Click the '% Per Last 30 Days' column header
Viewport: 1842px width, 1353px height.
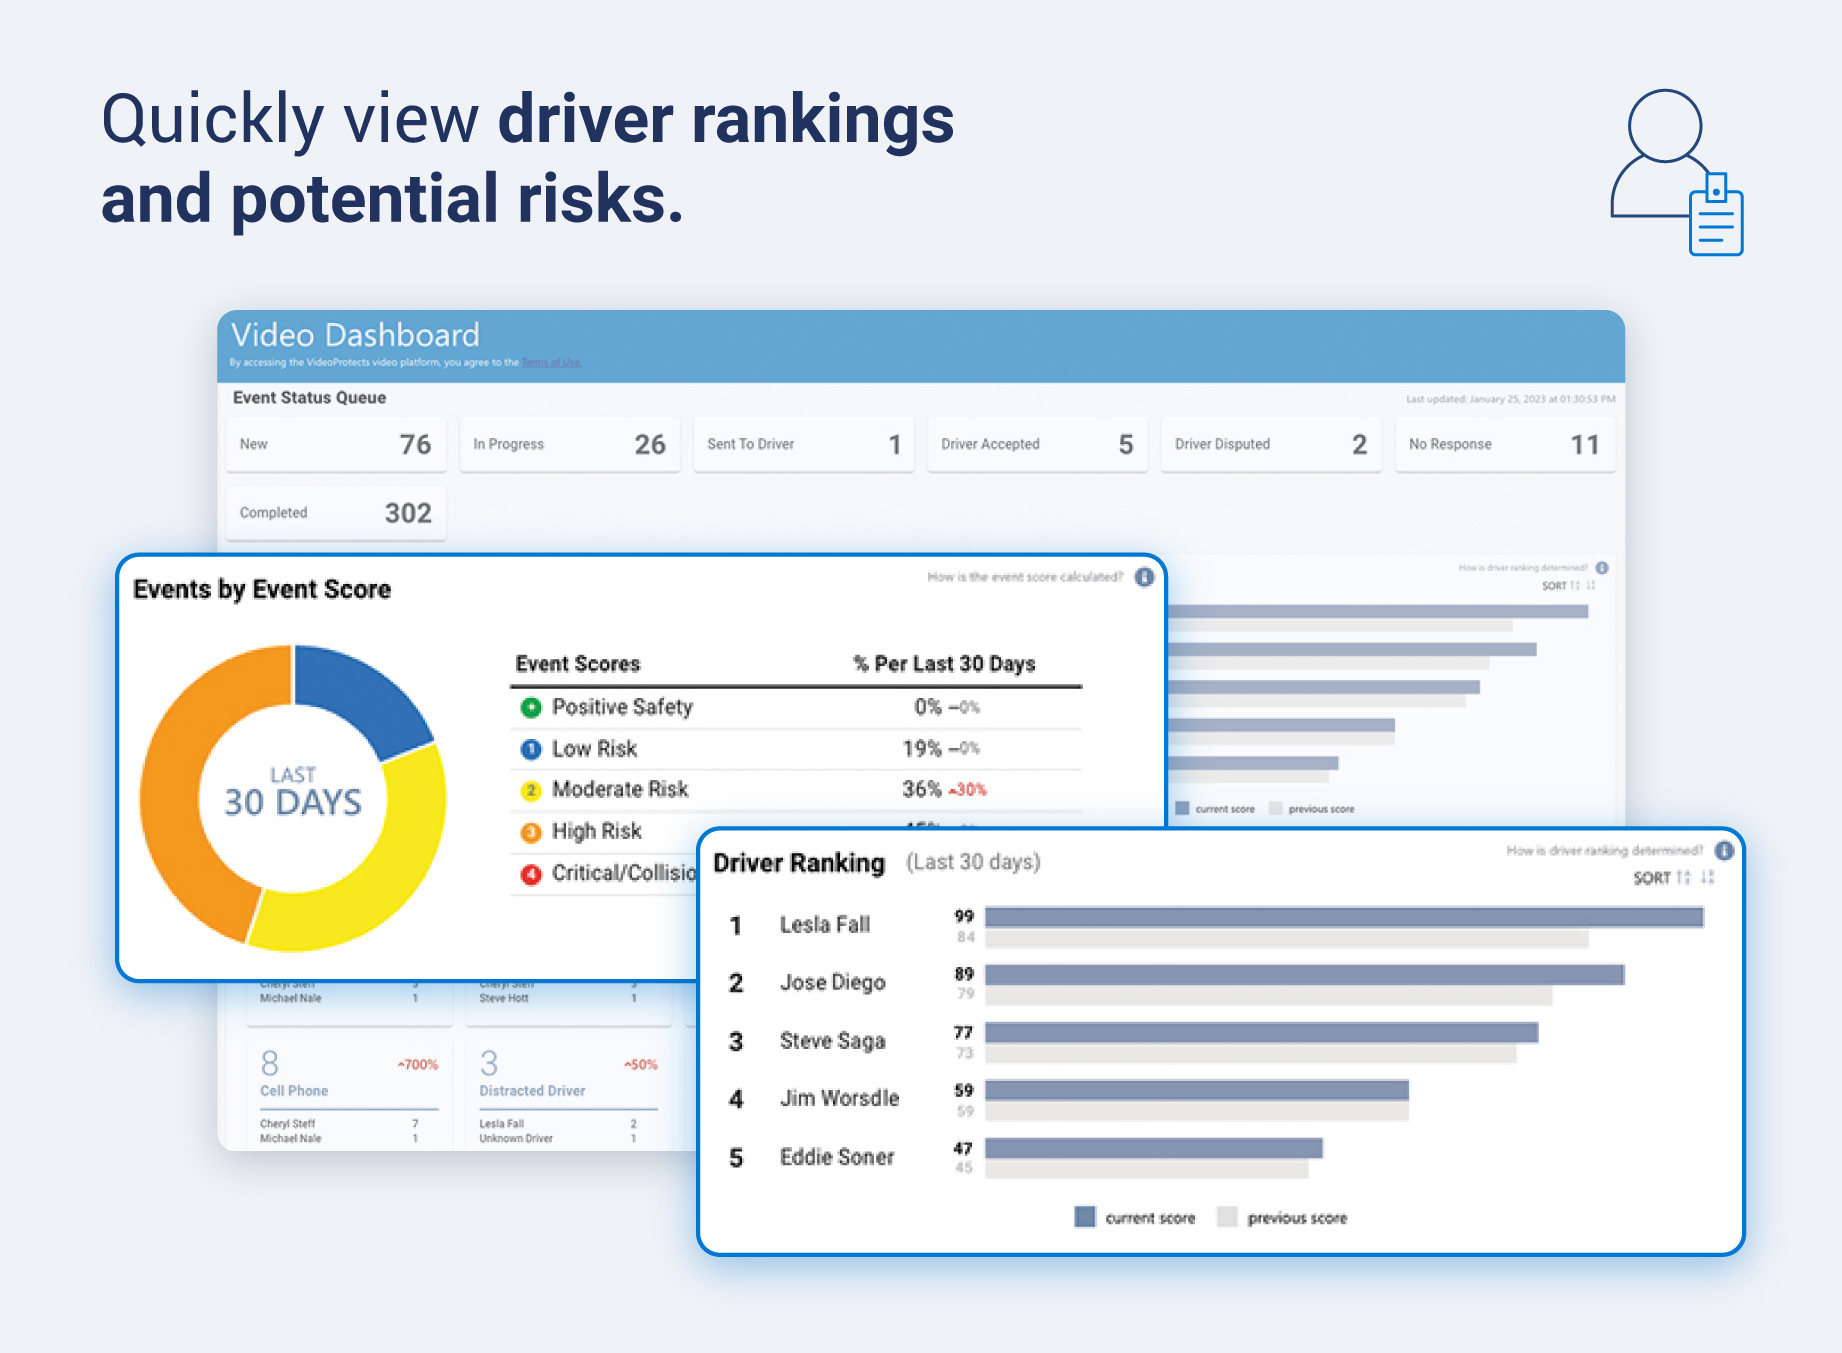[x=944, y=664]
